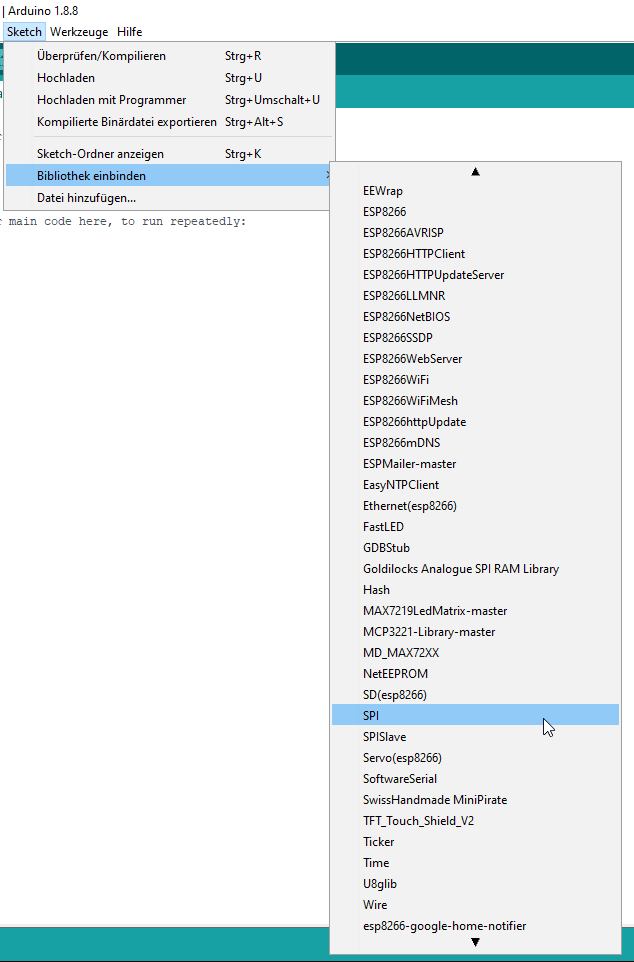Include the Ticker library

coord(475,841)
